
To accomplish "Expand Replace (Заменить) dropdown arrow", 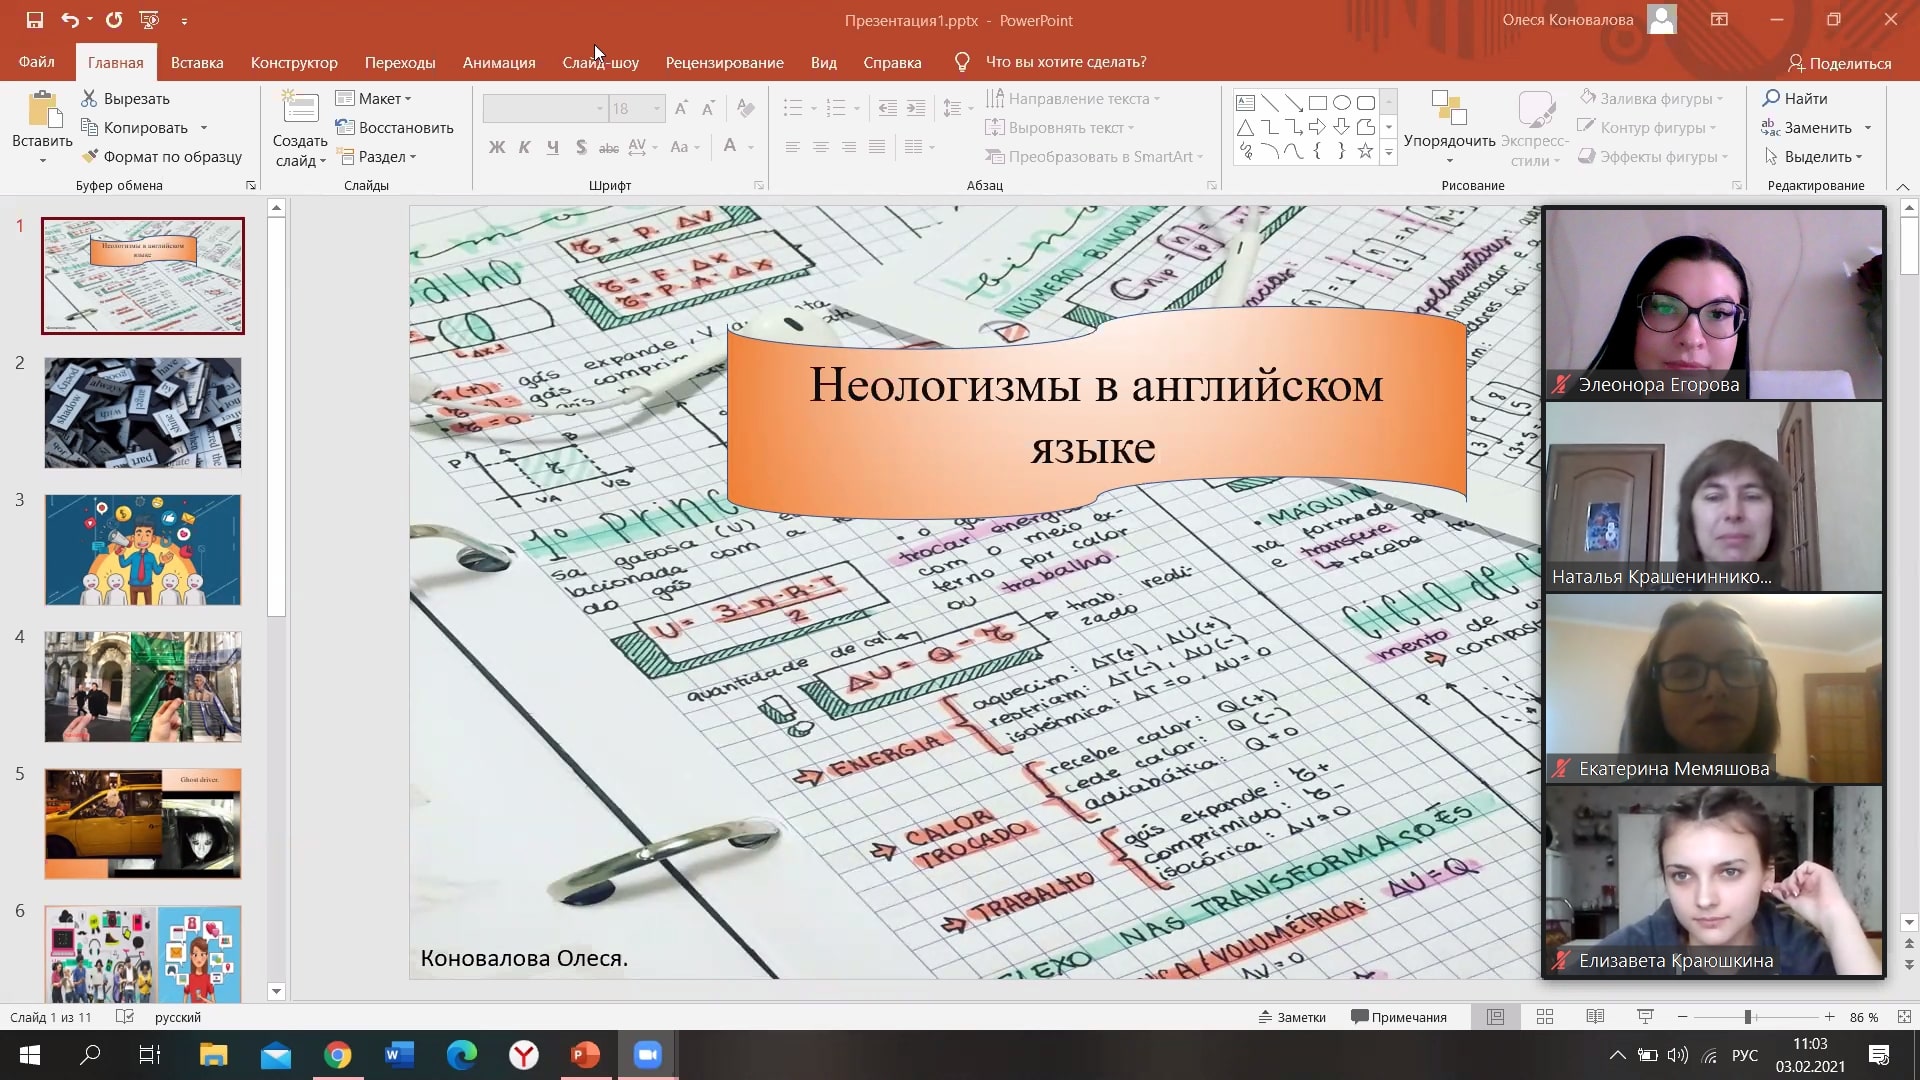I will coord(1867,128).
